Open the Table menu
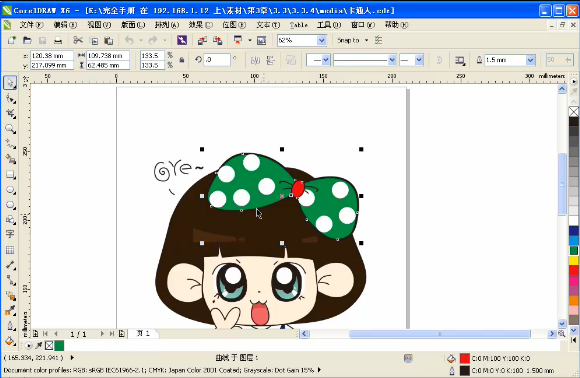The width and height of the screenshot is (580, 378). [x=299, y=25]
